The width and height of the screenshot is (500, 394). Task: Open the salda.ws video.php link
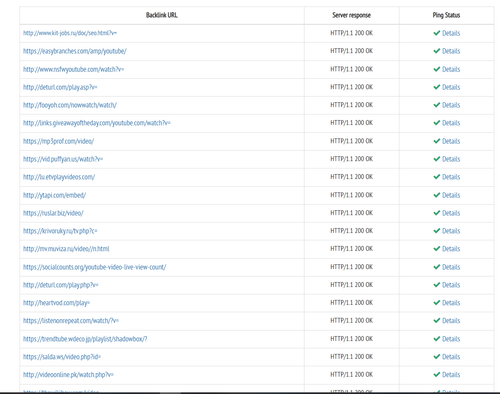coord(62,357)
